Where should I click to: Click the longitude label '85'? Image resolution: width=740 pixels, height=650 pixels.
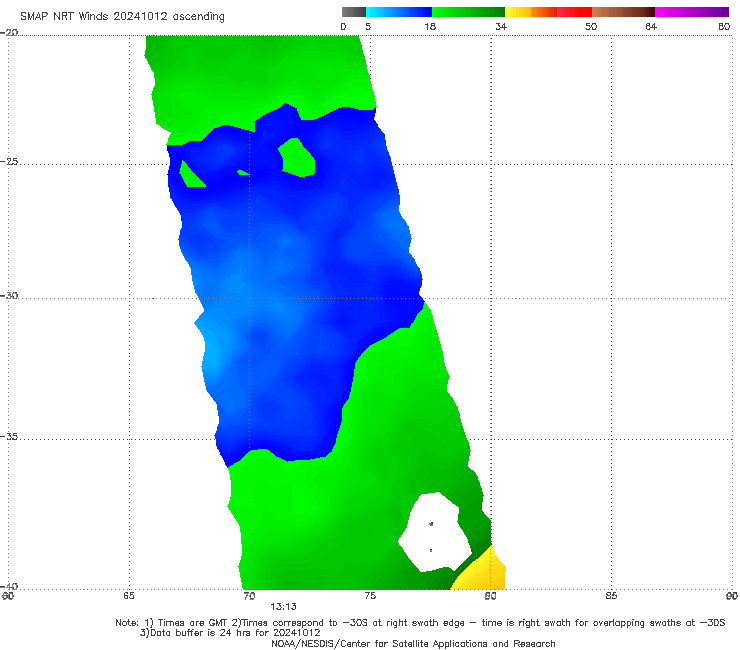click(611, 596)
